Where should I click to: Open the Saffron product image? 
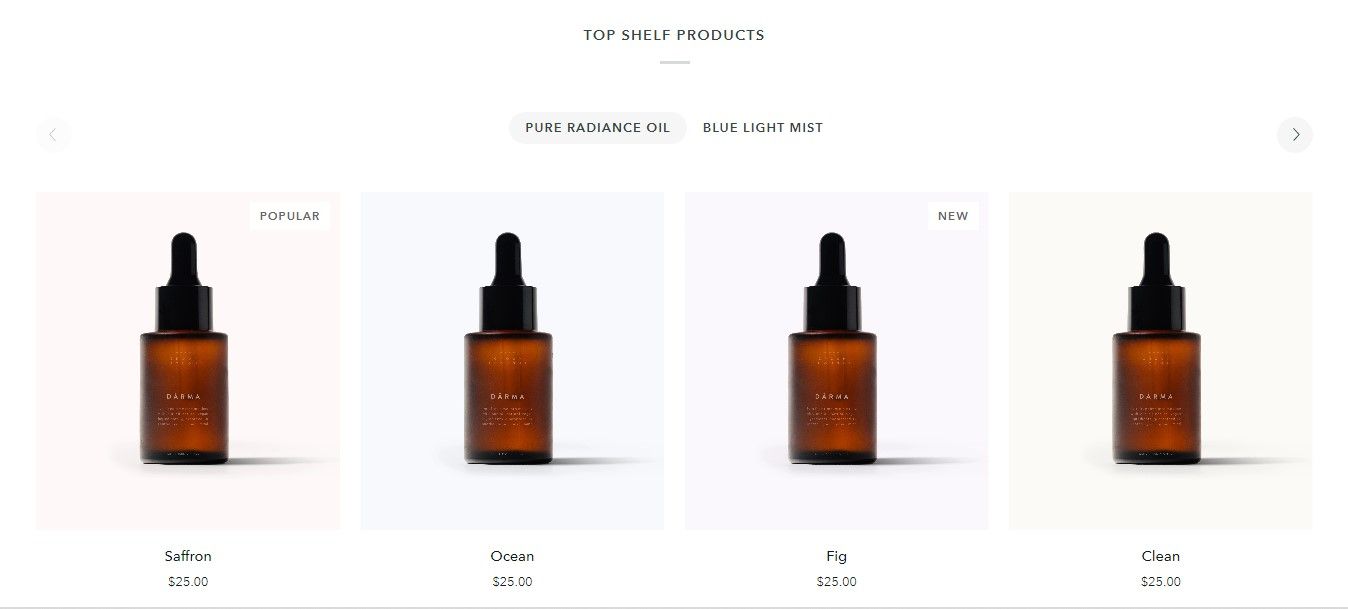click(x=188, y=361)
